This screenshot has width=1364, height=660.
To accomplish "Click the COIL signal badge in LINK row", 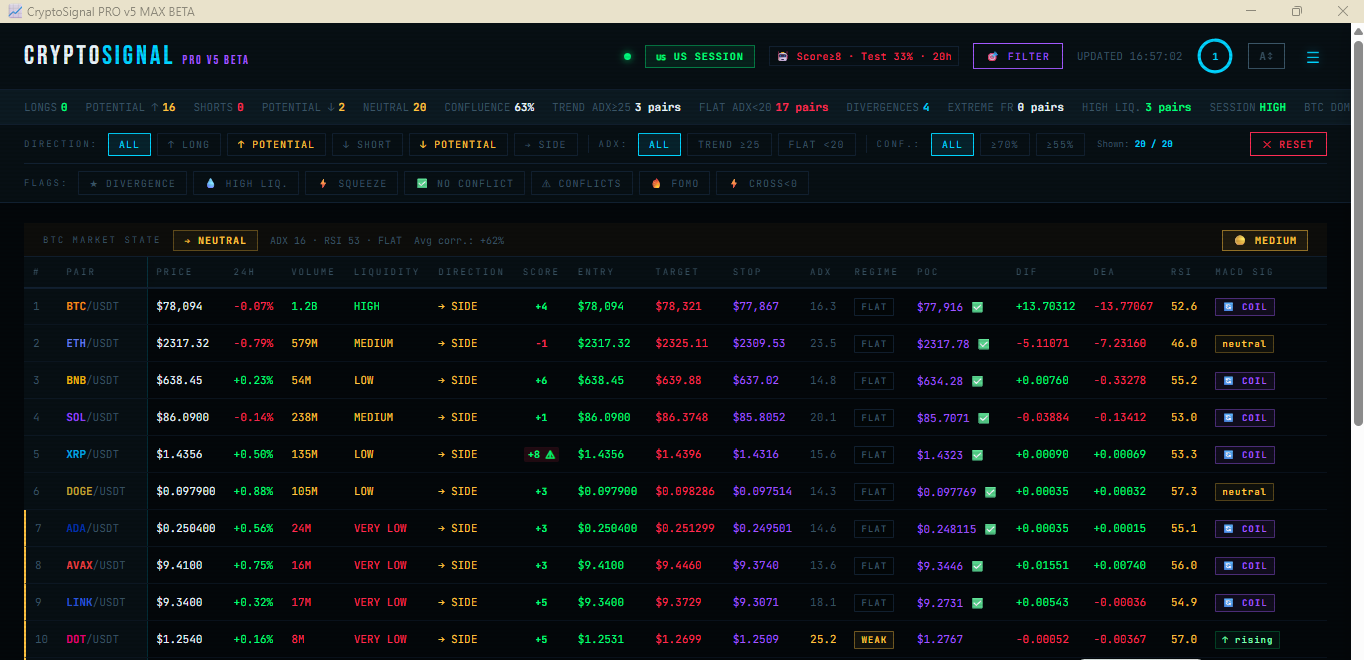I will click(1244, 603).
